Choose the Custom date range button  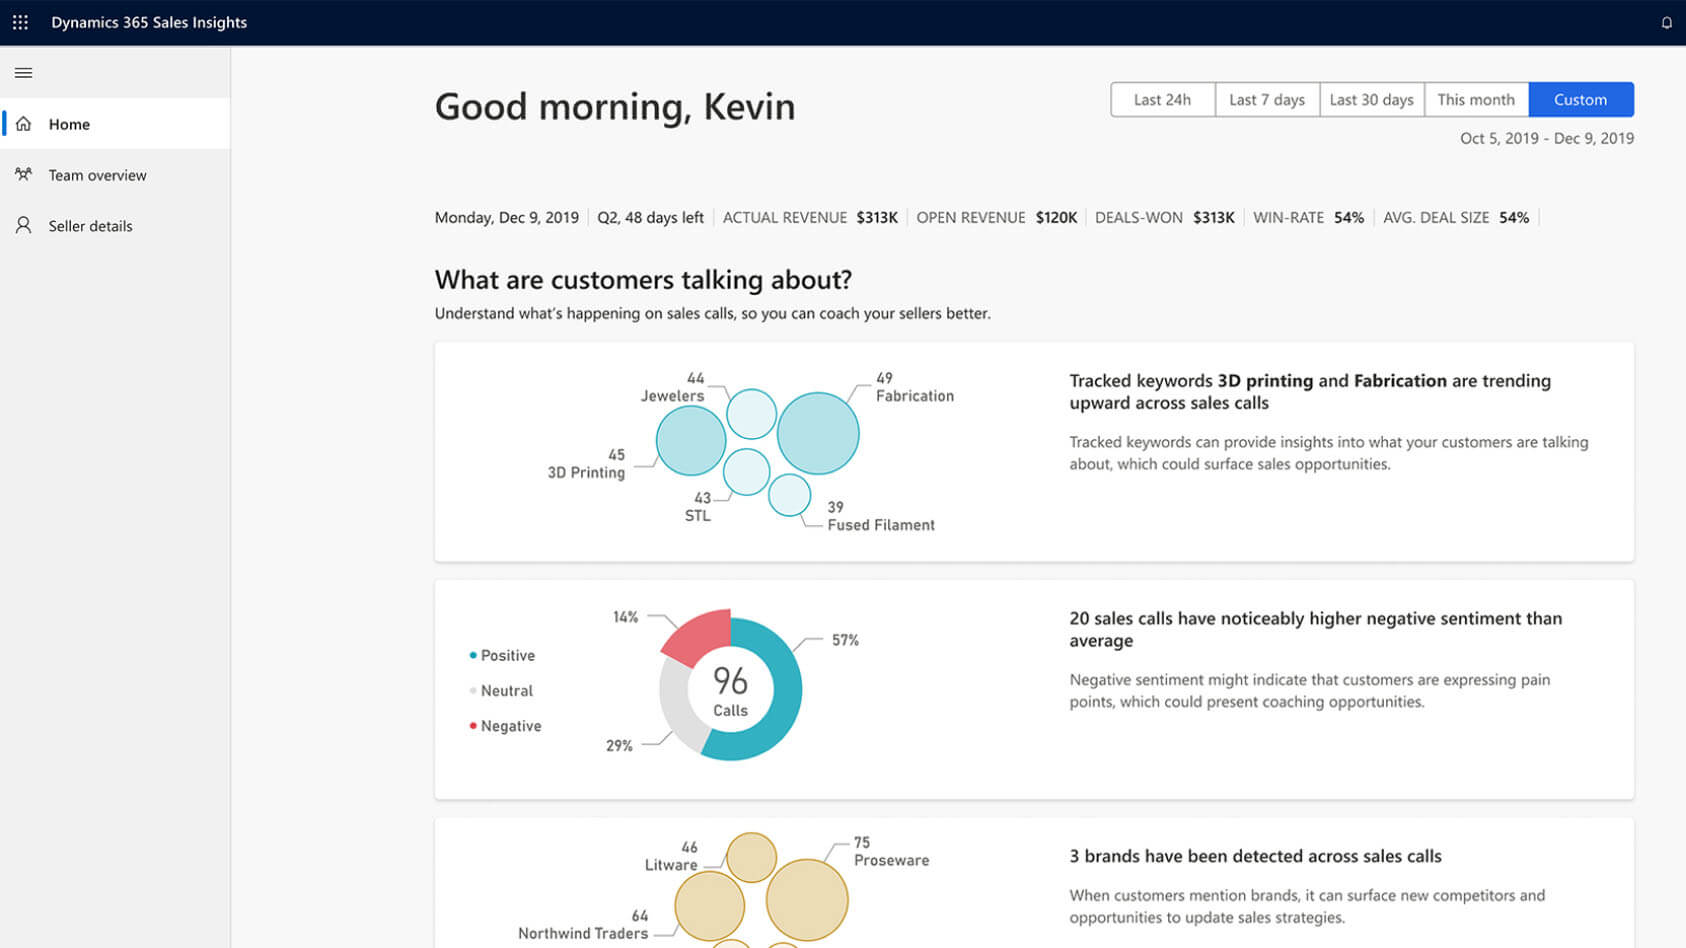(1581, 100)
